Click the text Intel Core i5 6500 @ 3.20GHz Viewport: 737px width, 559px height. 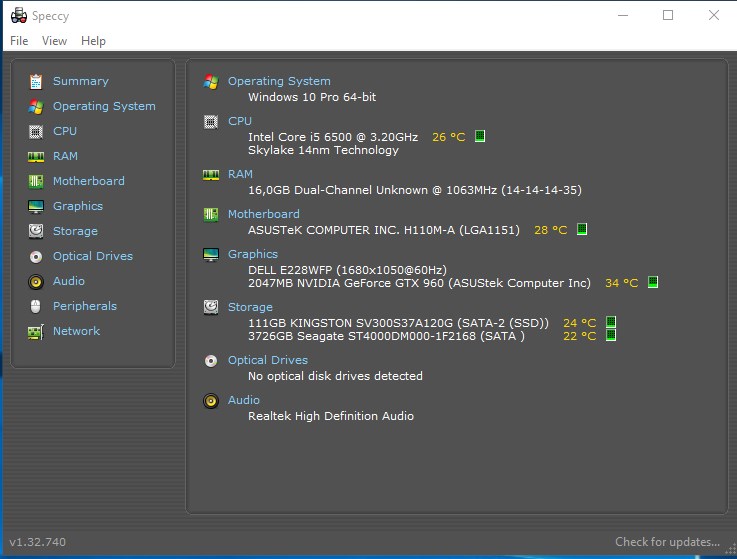click(x=333, y=137)
